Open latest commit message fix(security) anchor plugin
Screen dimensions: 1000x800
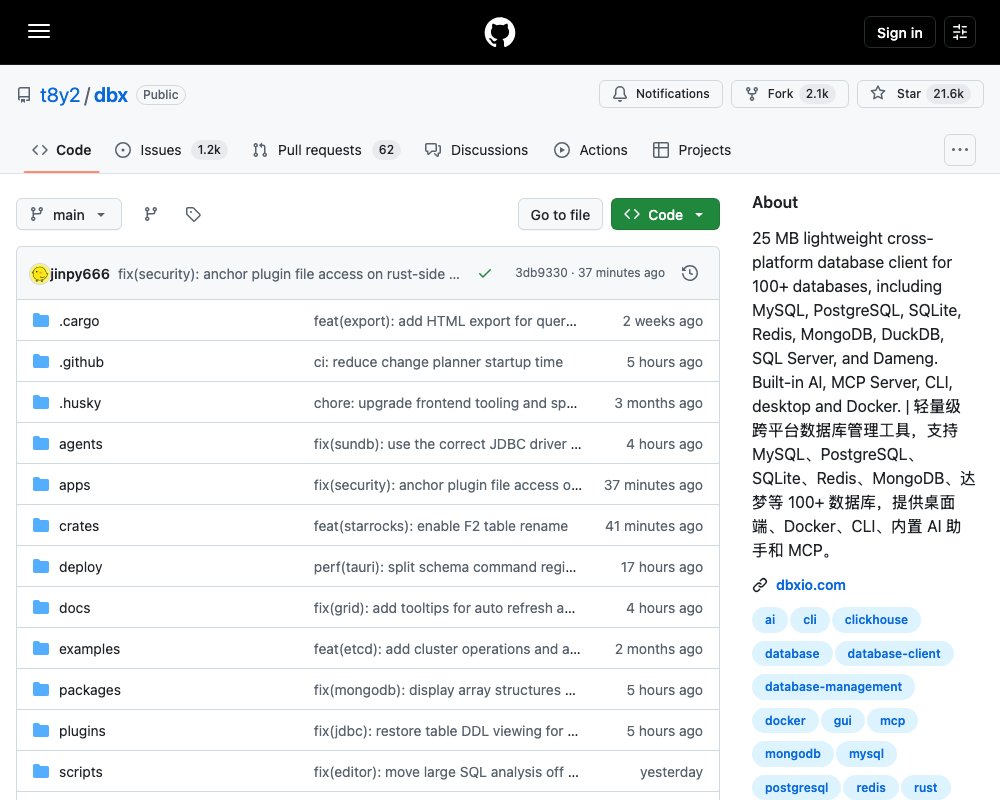point(288,274)
